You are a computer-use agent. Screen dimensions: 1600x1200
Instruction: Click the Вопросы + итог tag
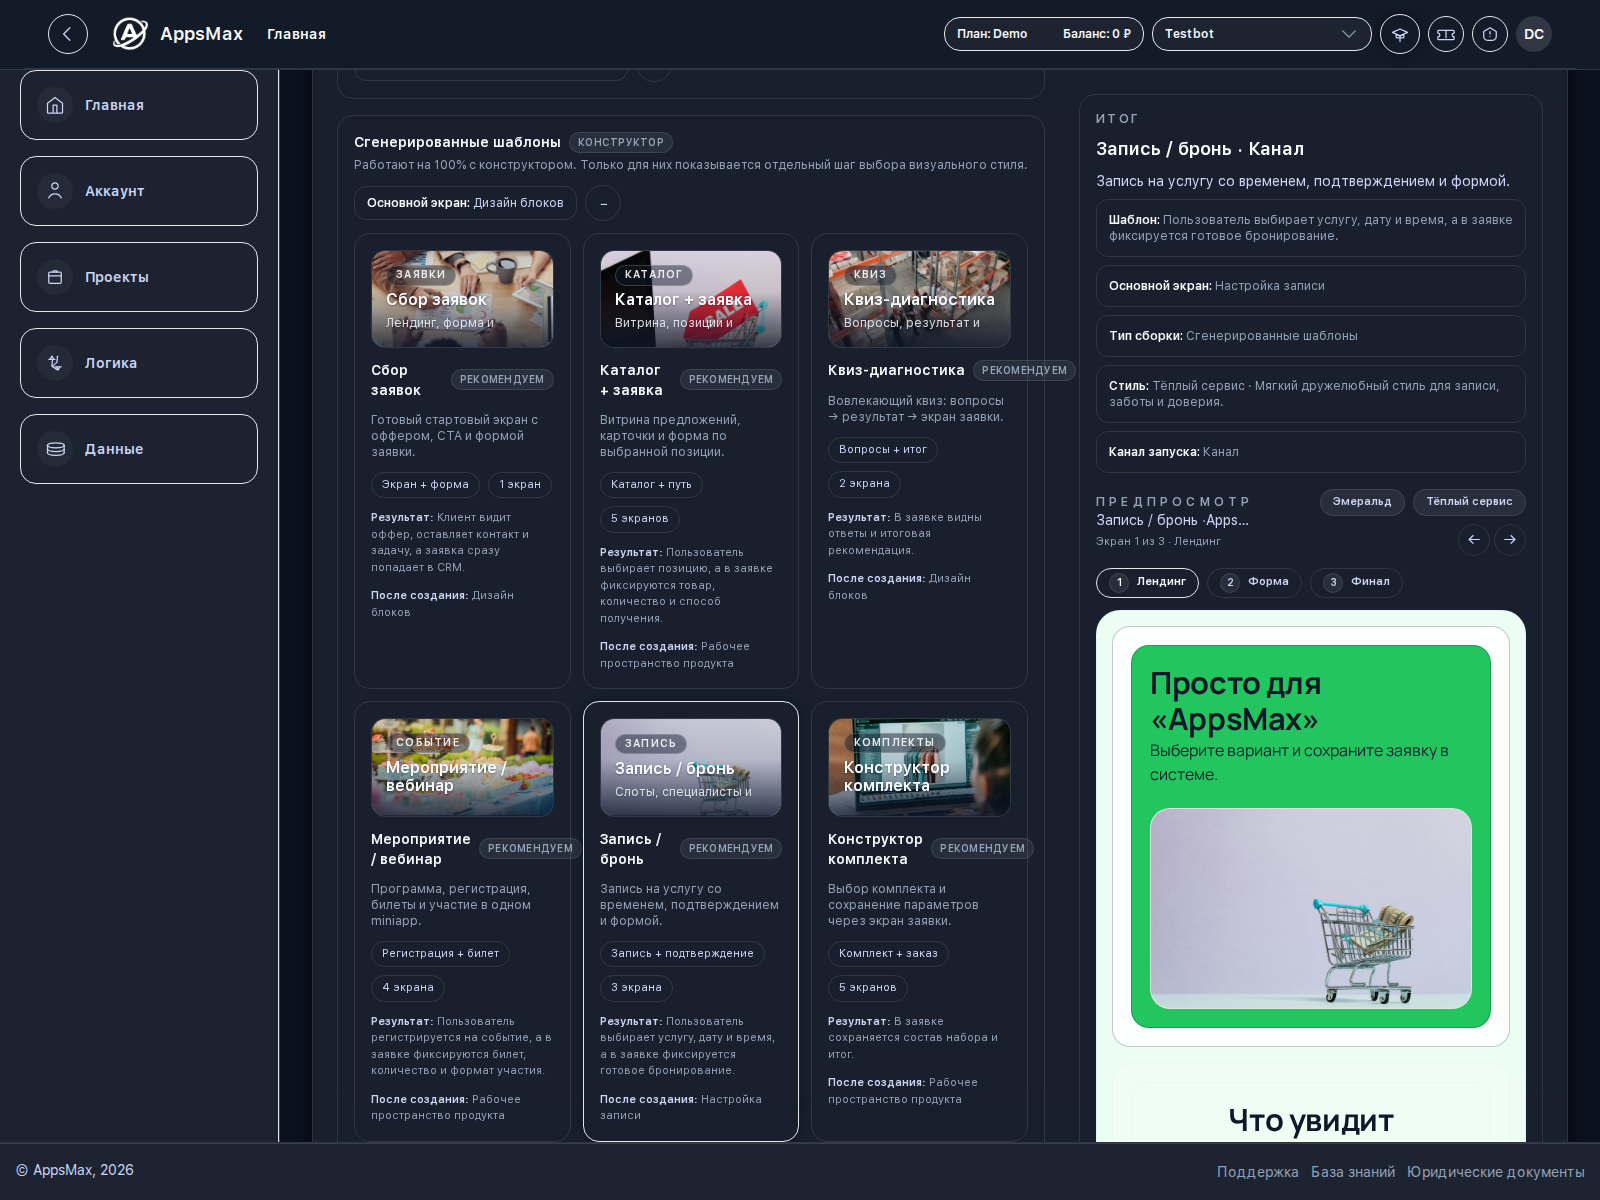coord(883,450)
